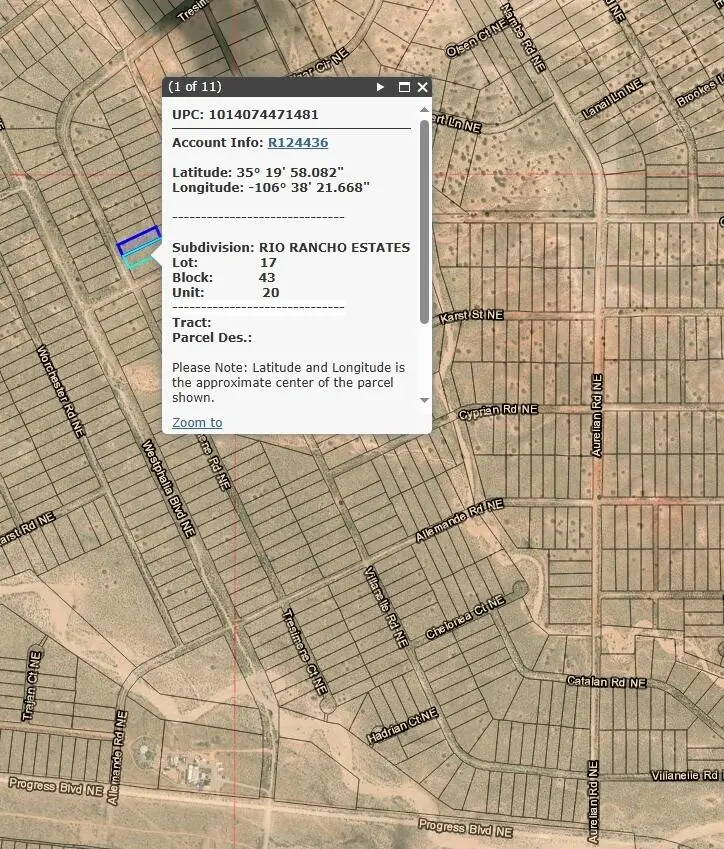Click the Hadrian Ct NE label
724x849 pixels.
[x=404, y=725]
